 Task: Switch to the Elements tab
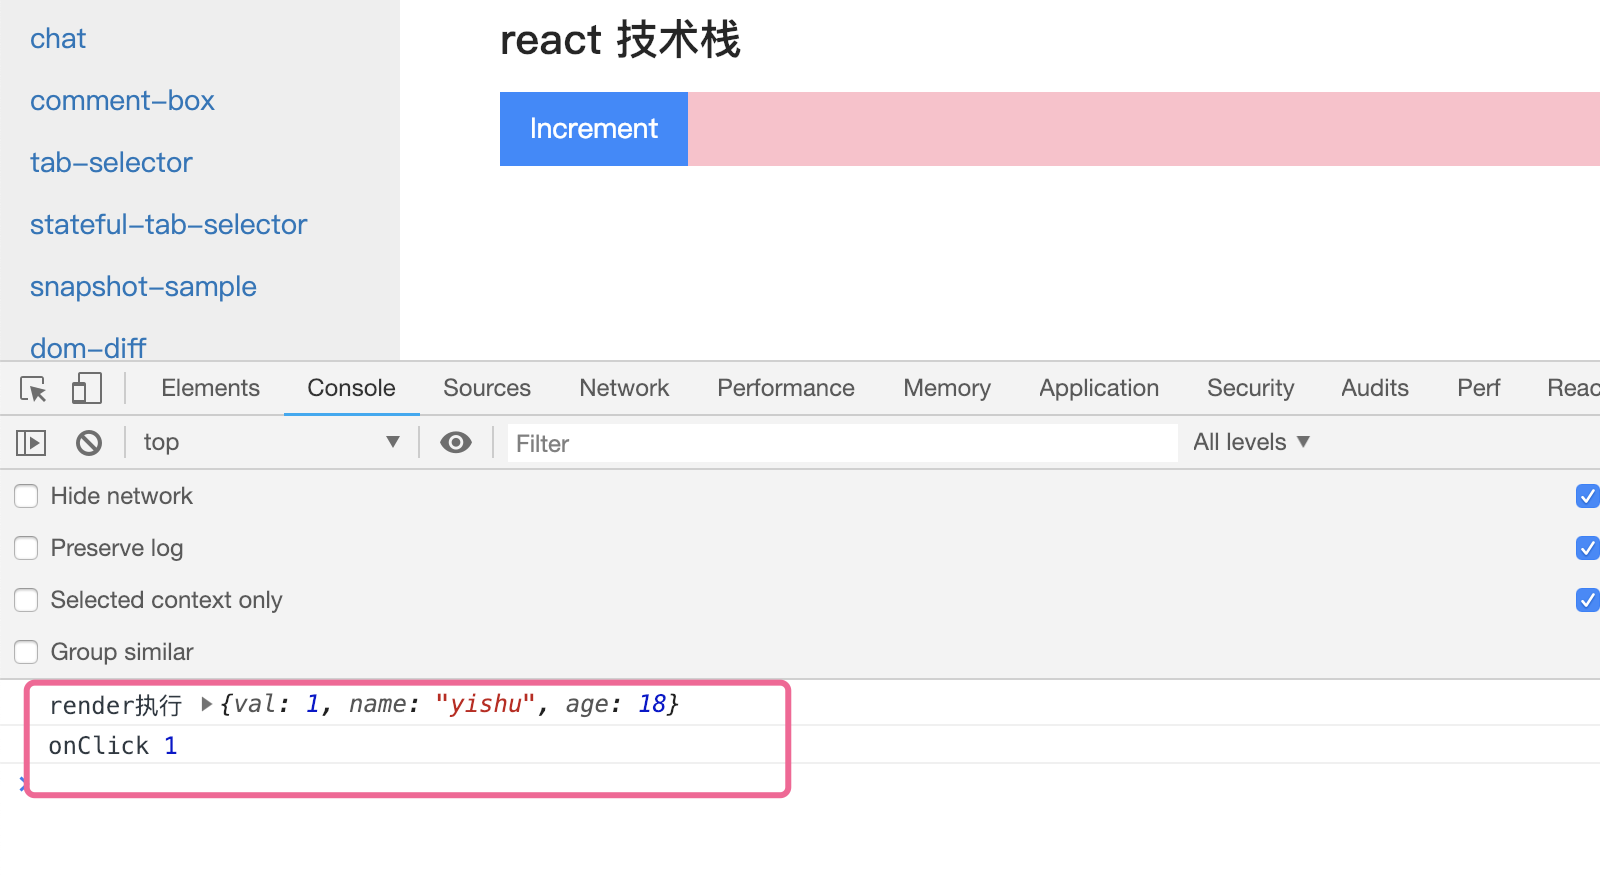210,388
